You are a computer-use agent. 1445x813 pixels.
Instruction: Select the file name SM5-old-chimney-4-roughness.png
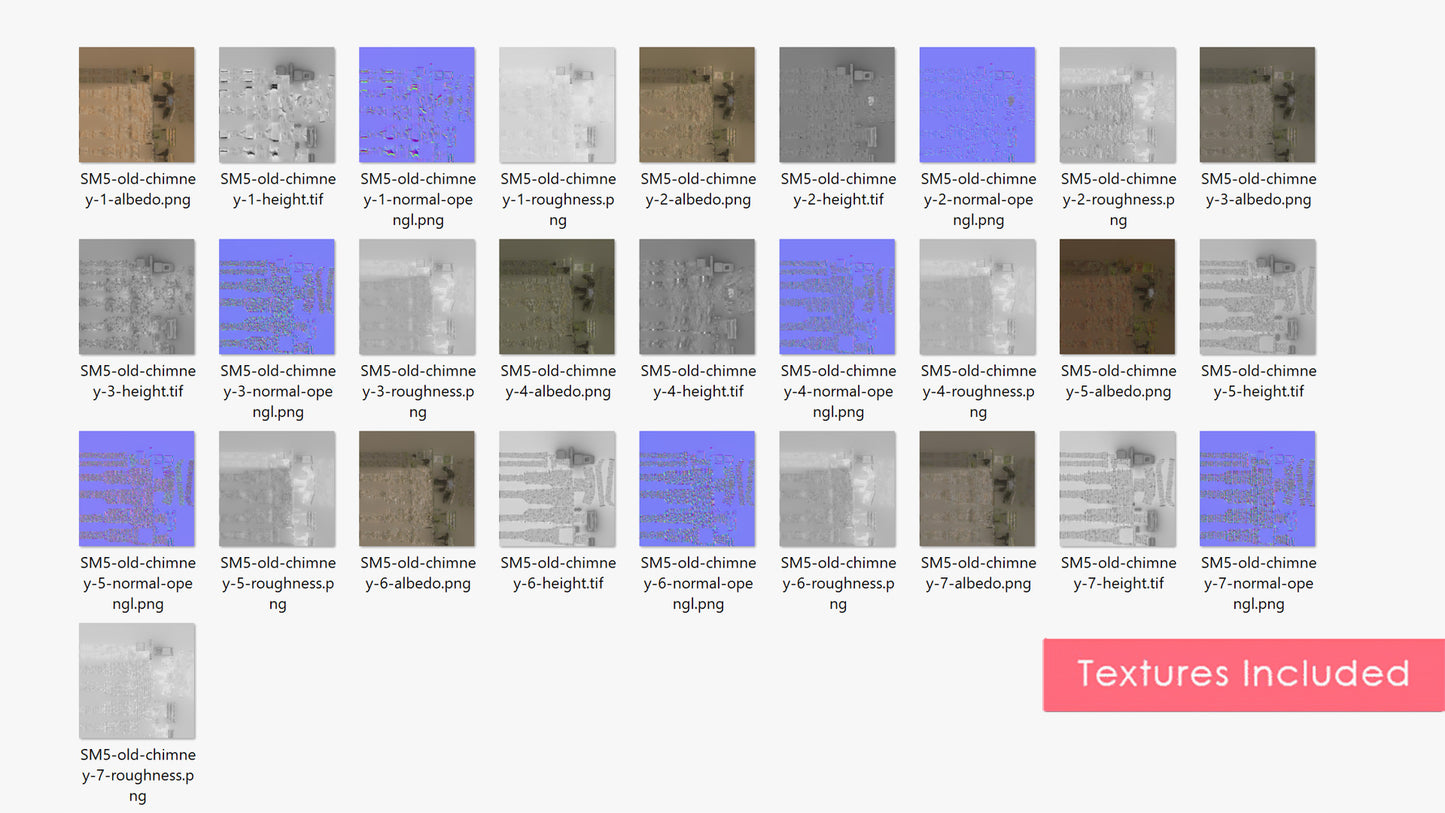coord(978,391)
